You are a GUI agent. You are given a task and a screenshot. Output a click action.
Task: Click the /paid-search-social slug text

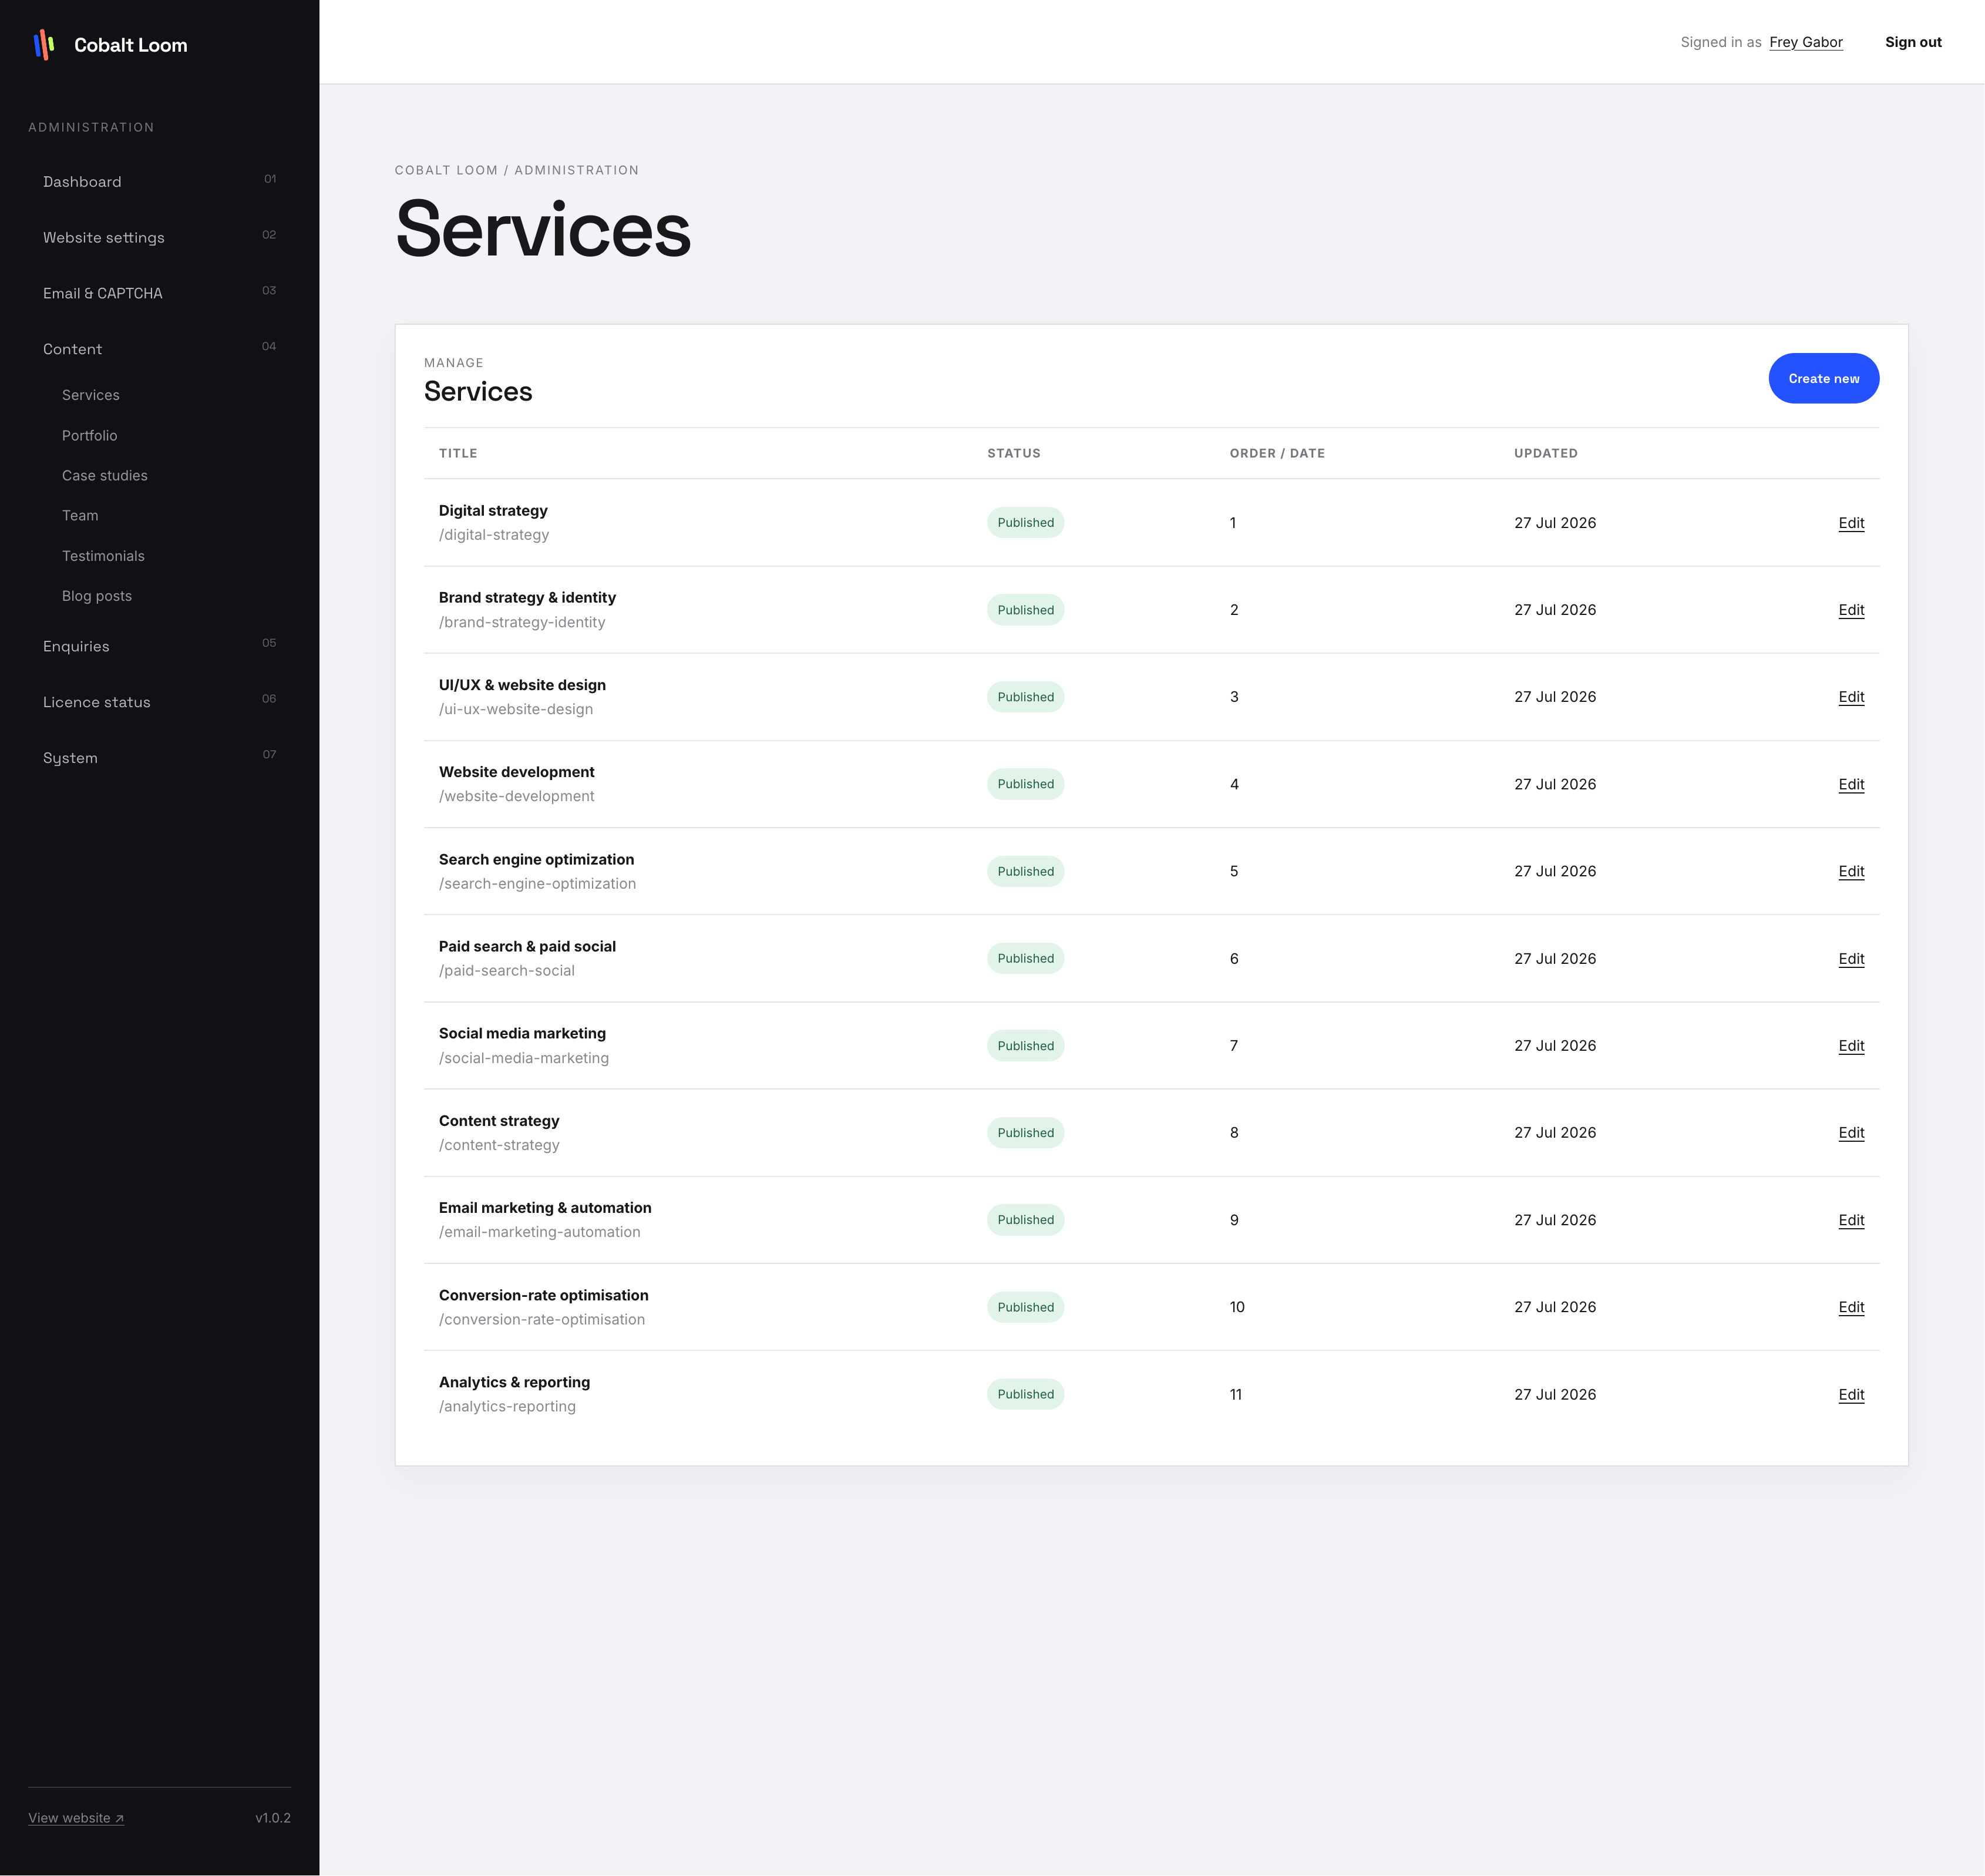[x=507, y=971]
